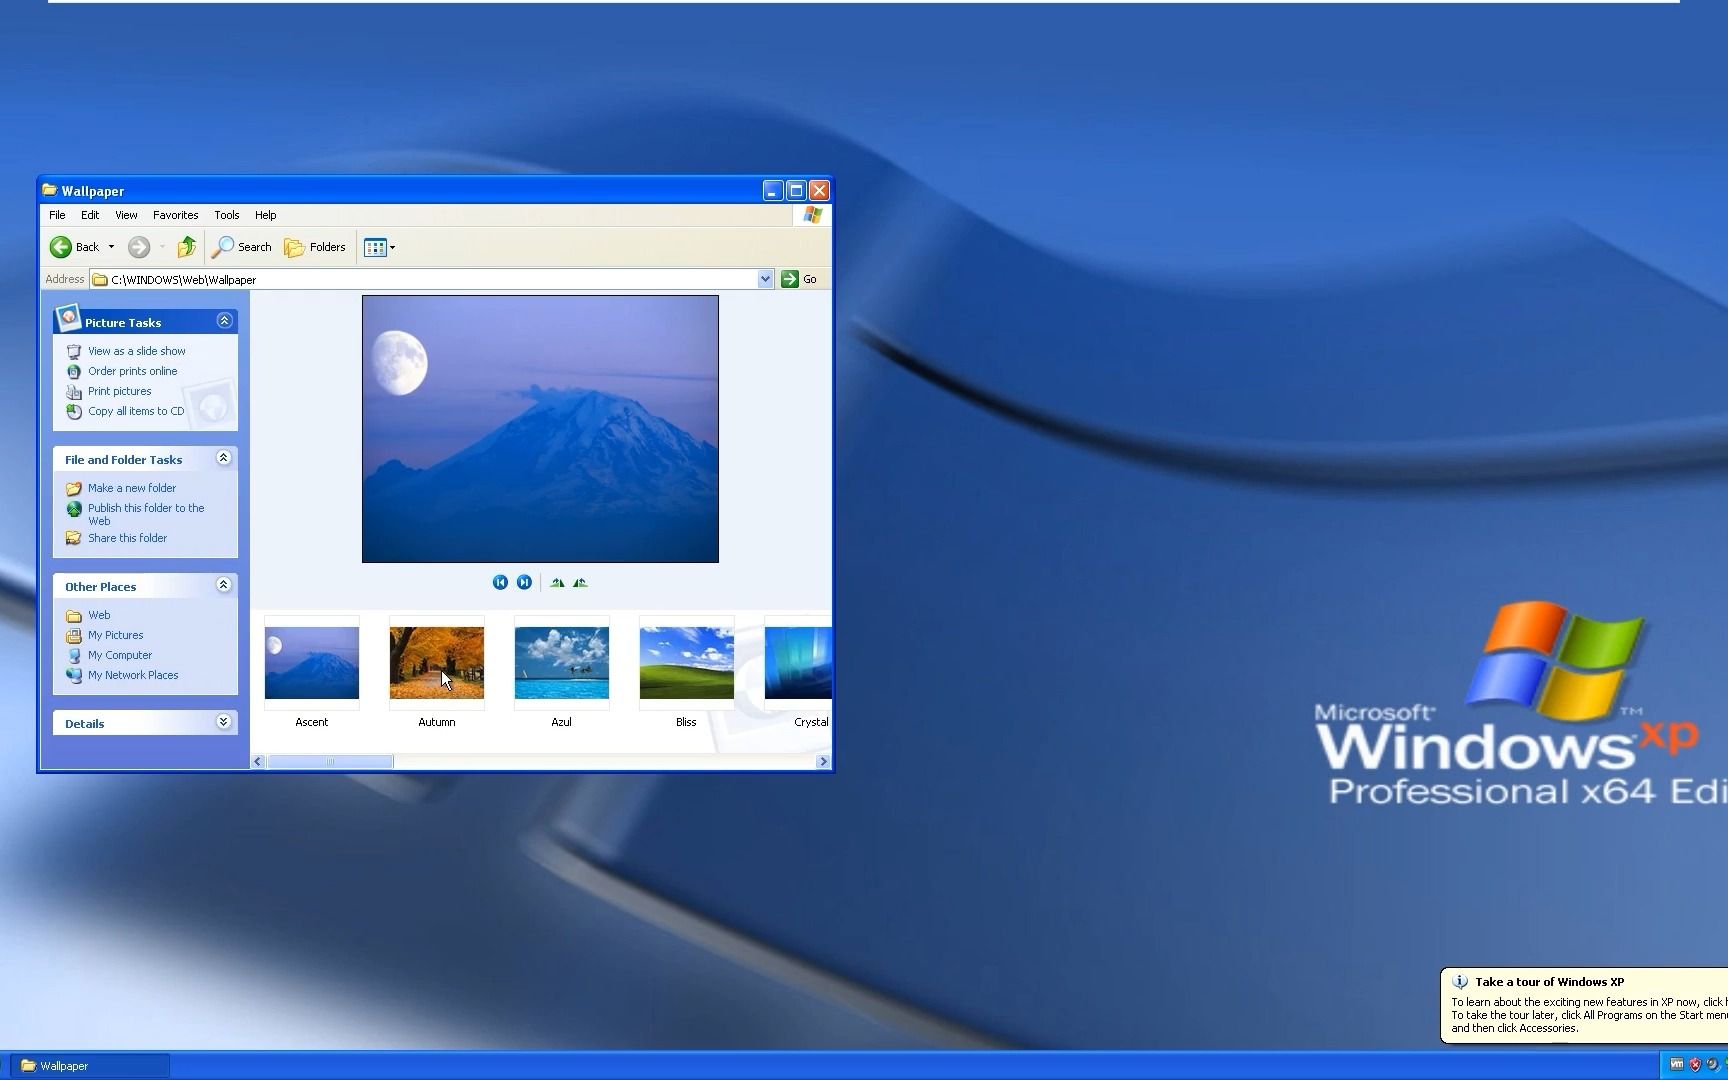Viewport: 1728px width, 1080px height.
Task: Show the next image in filmstrip
Action: point(524,582)
